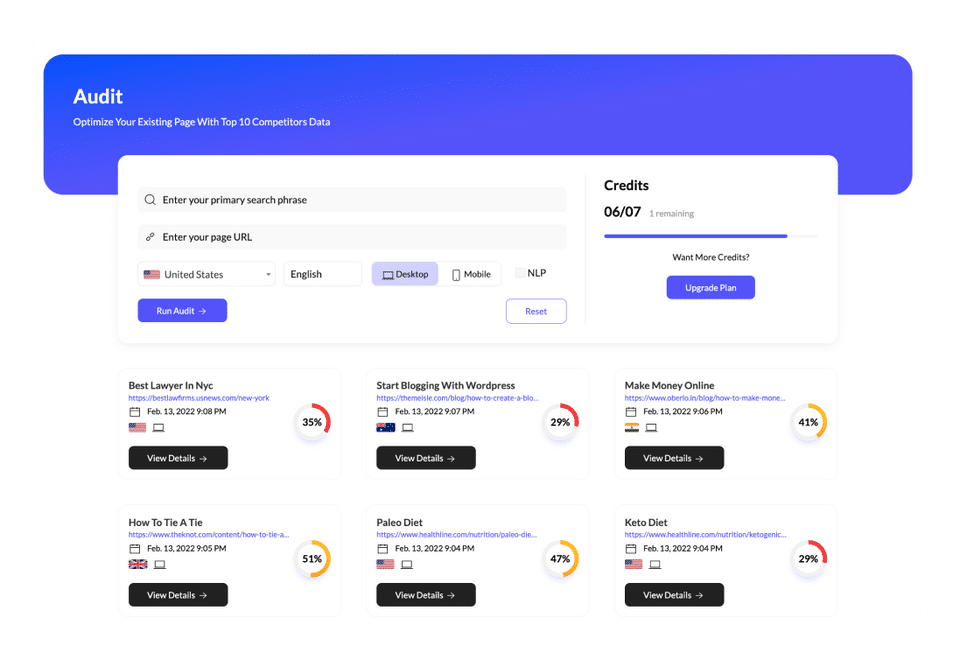View Details for Keto Diet
The width and height of the screenshot is (960, 661).
point(674,596)
